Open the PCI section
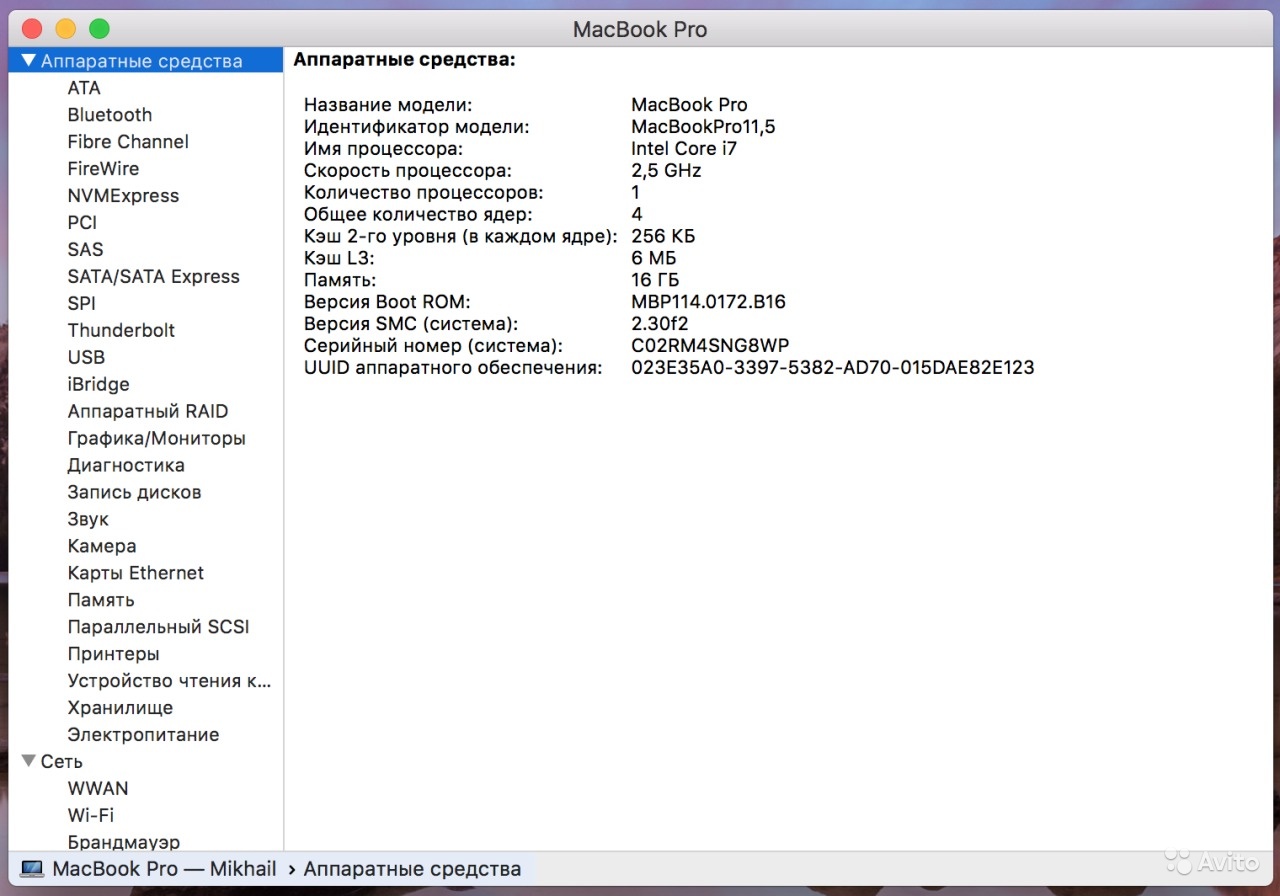The image size is (1280, 896). coord(82,223)
